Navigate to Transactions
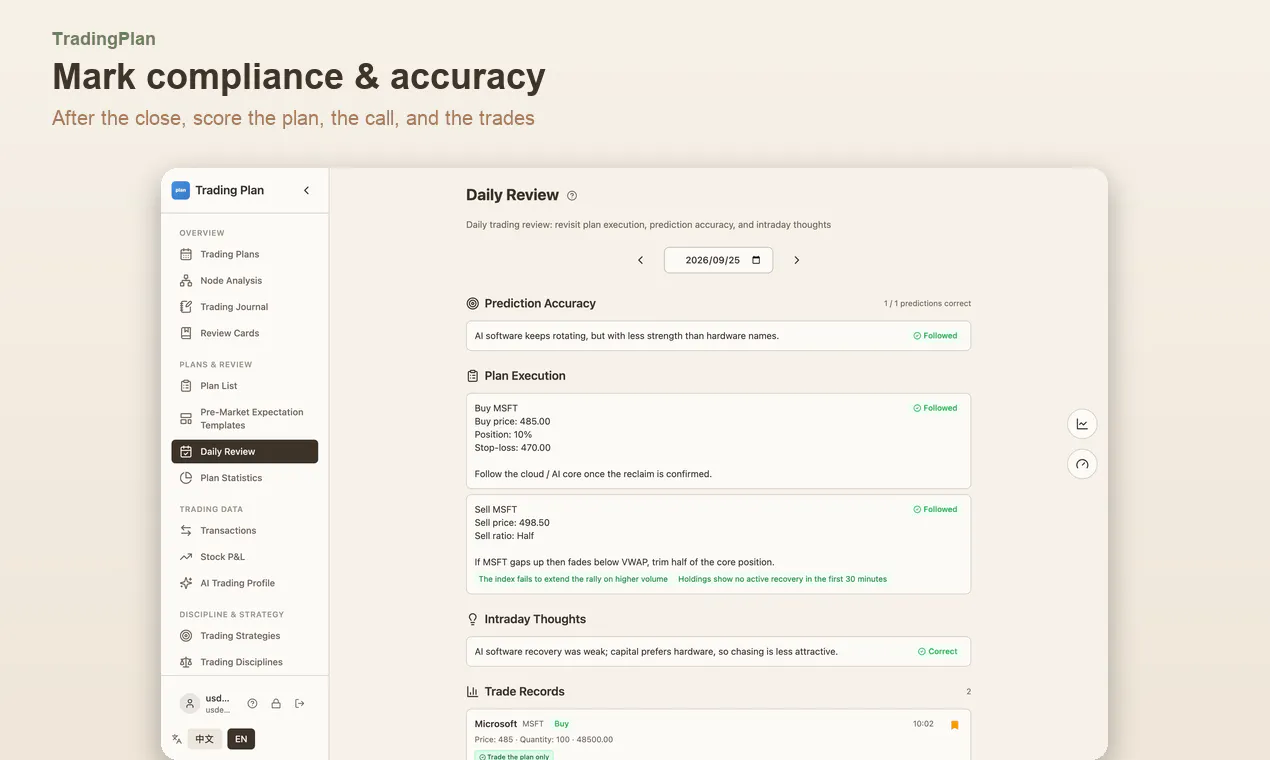The height and width of the screenshot is (760, 1270). pyautogui.click(x=245, y=531)
